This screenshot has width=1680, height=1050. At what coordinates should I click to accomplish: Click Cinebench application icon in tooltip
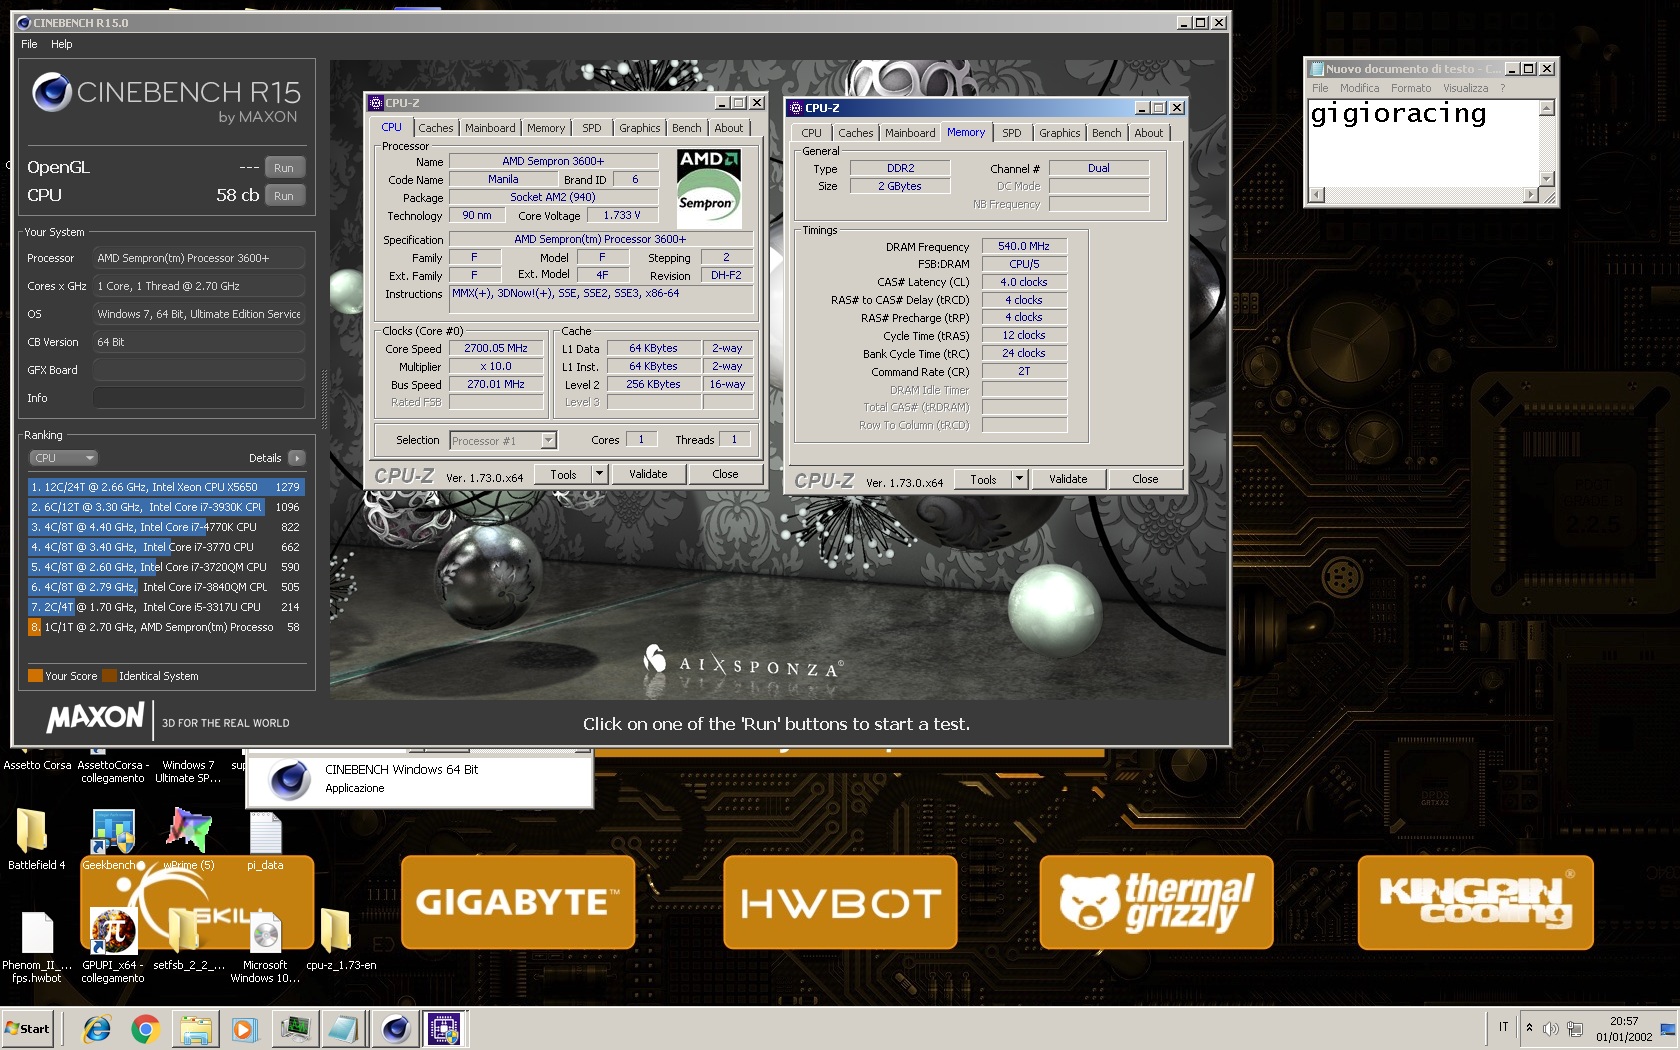coord(290,780)
